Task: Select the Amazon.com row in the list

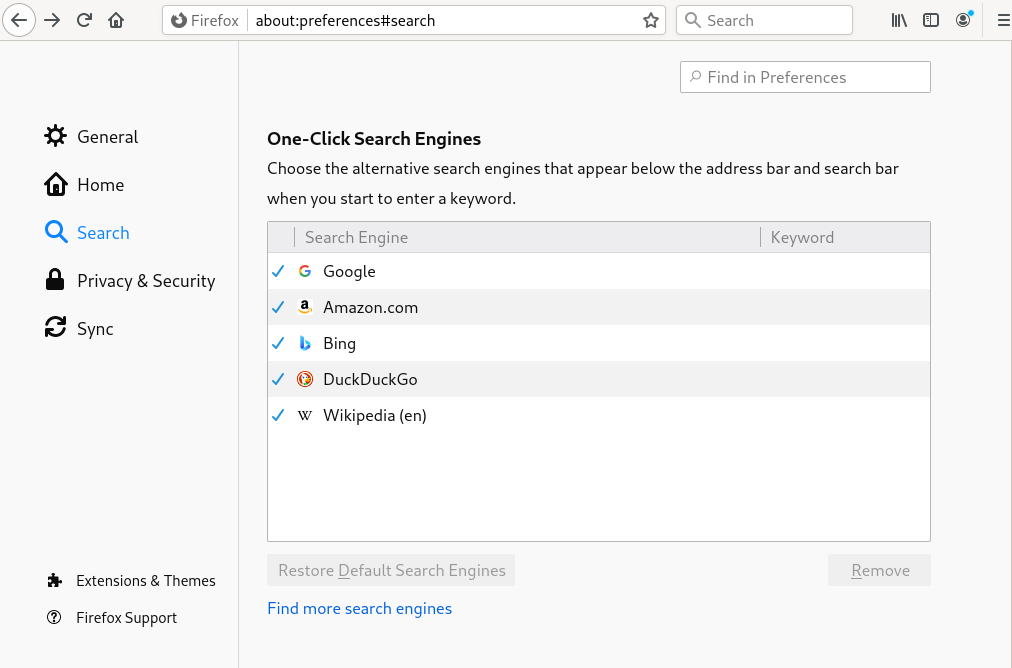Action: (500, 308)
